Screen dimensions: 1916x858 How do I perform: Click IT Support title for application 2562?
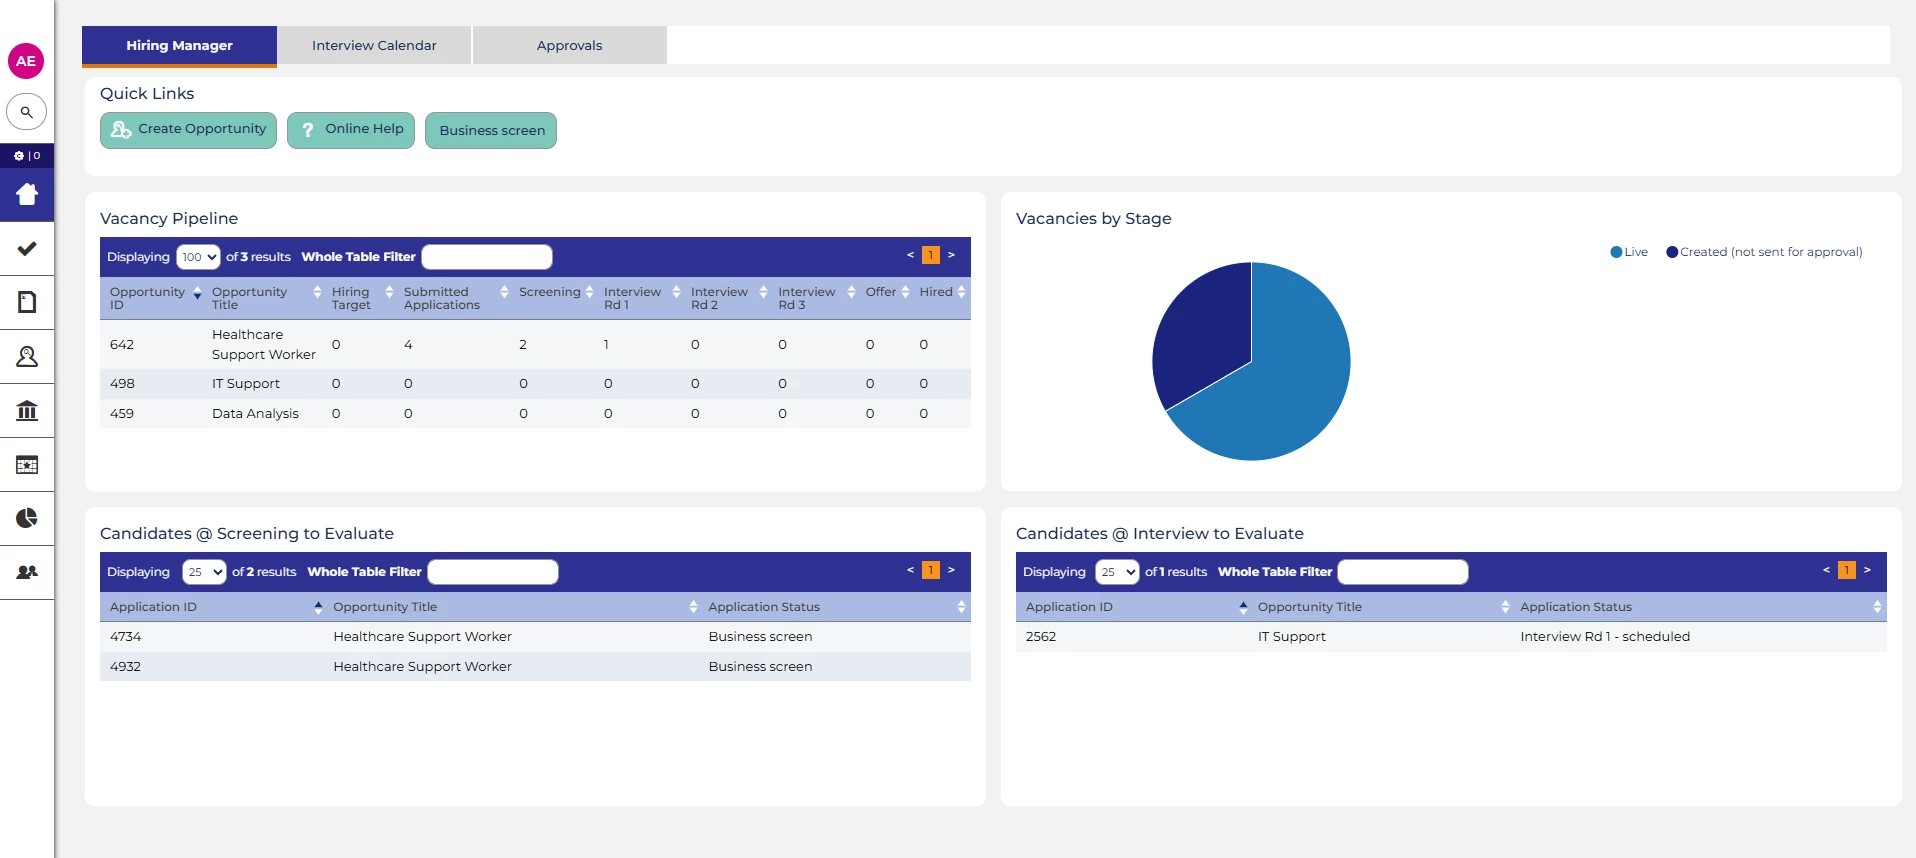[x=1292, y=637]
